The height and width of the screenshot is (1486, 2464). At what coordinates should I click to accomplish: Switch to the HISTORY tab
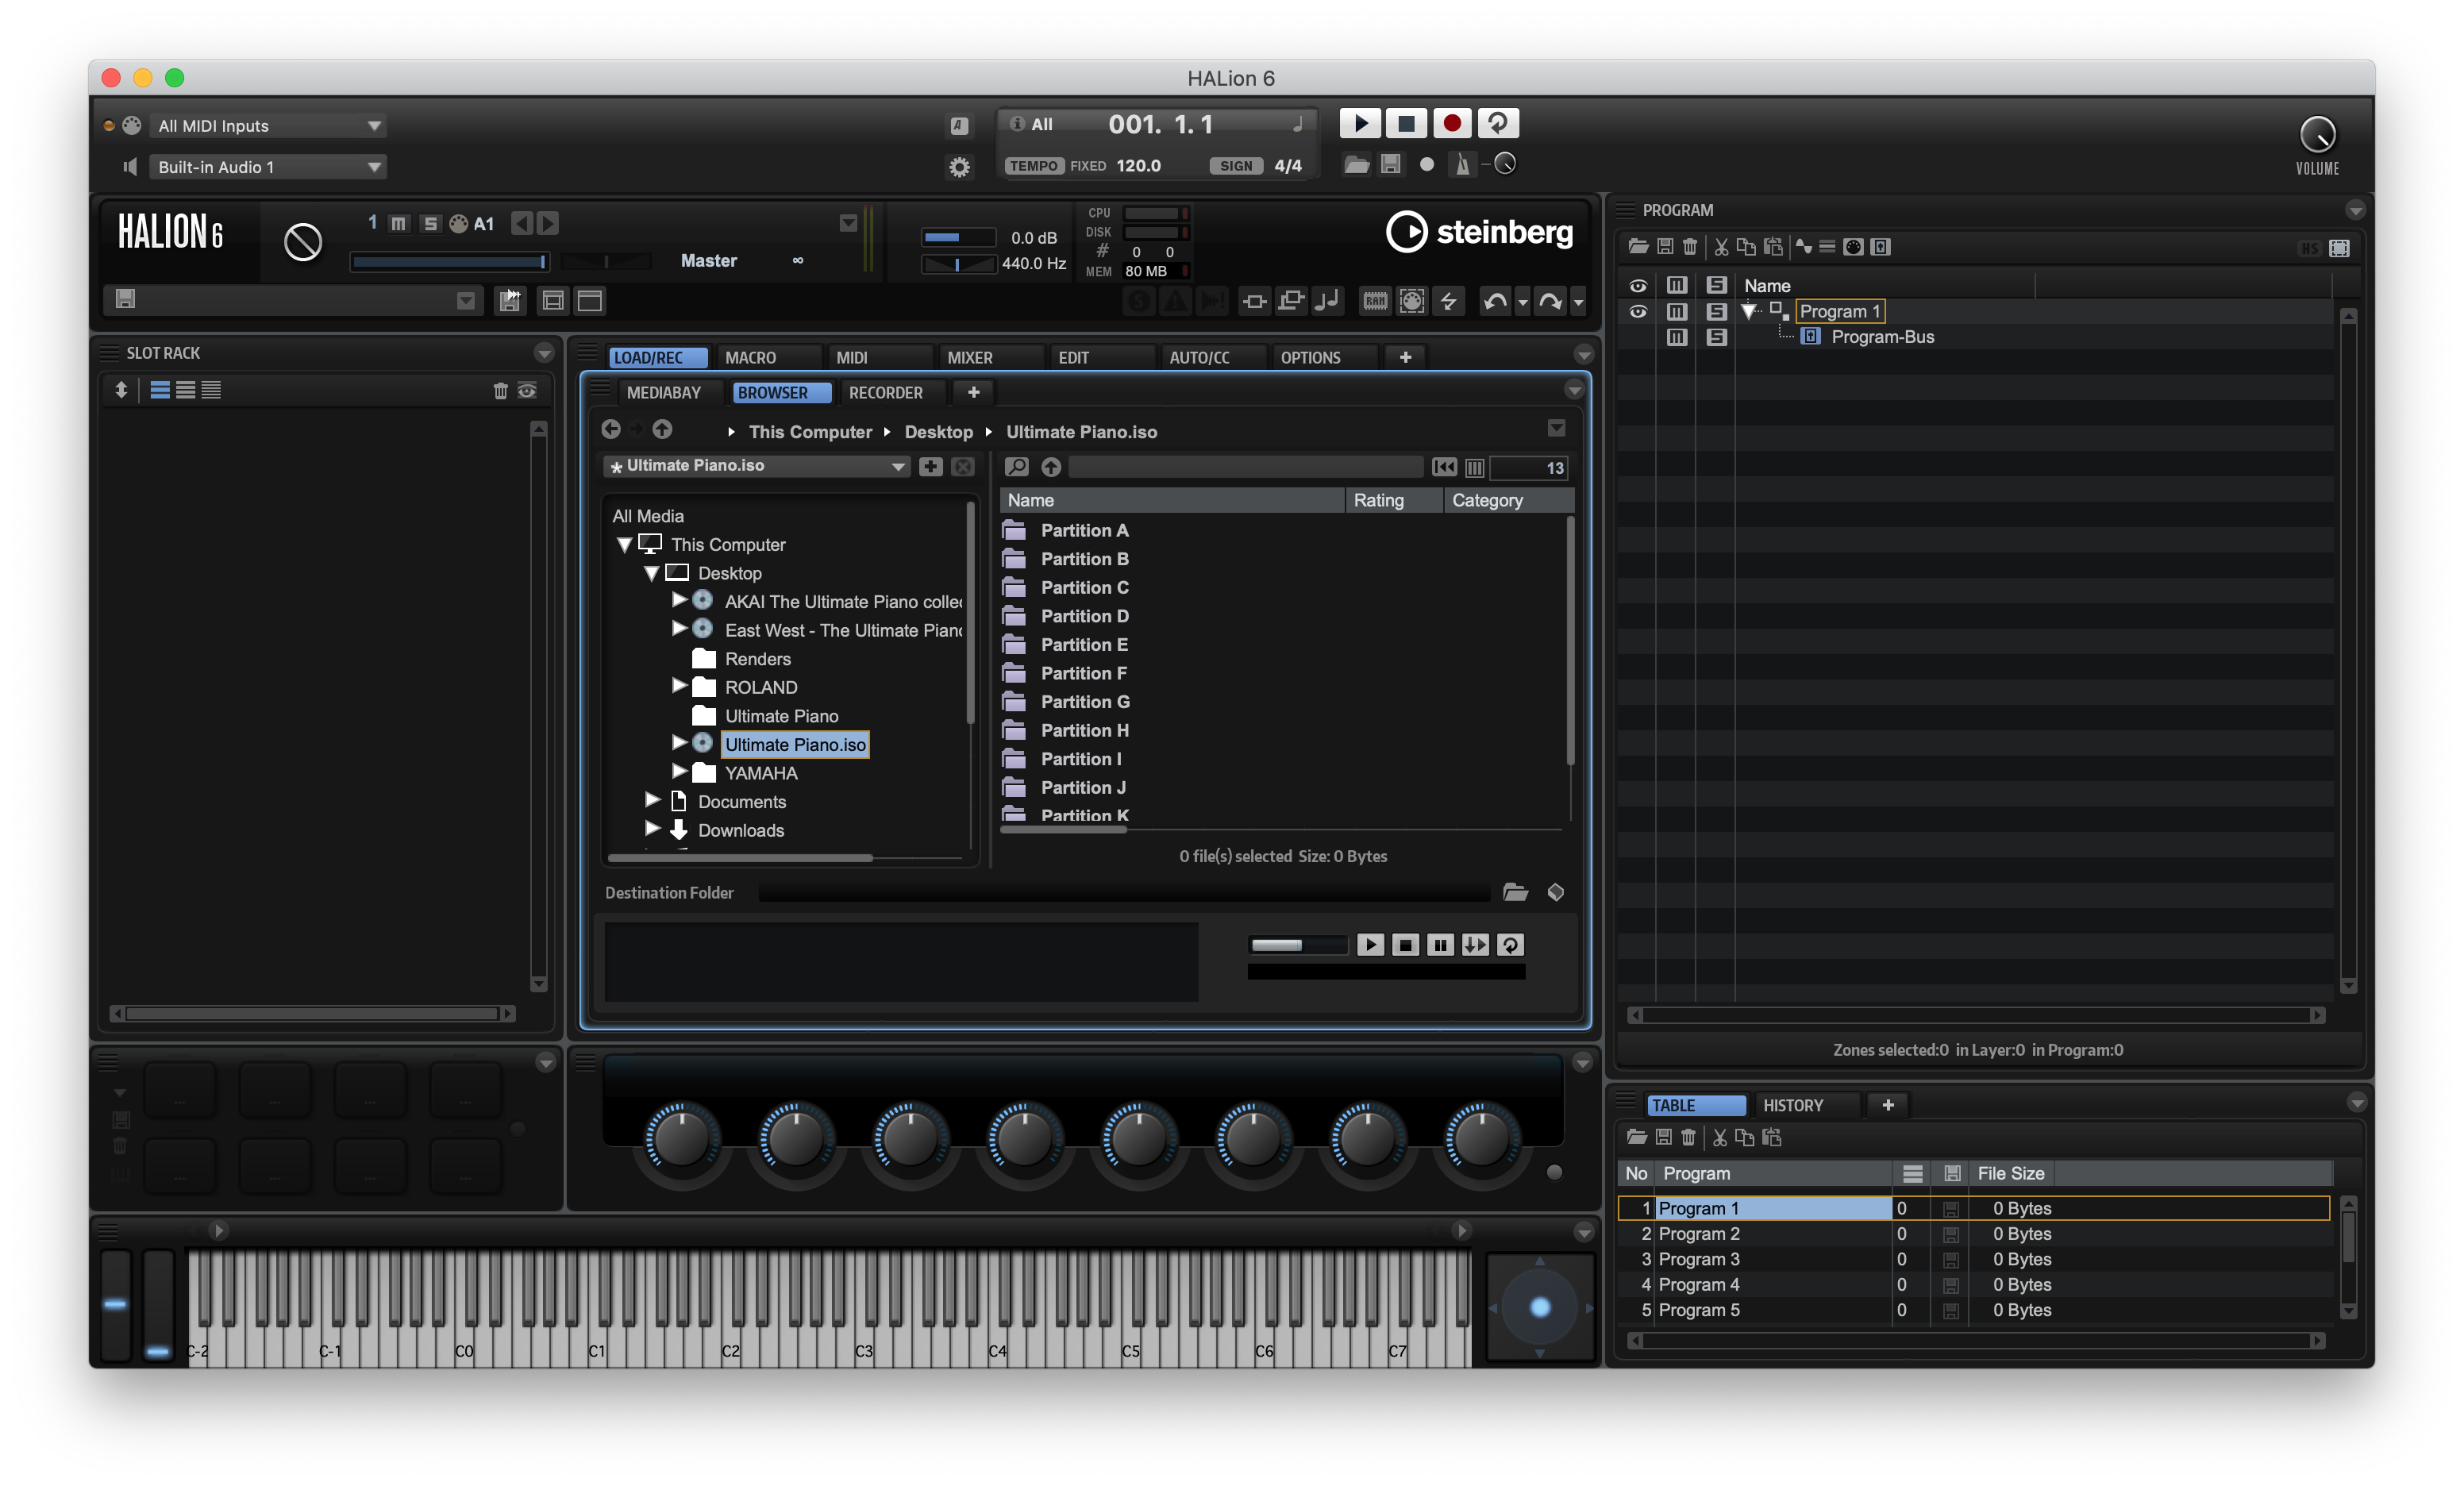[1808, 1104]
